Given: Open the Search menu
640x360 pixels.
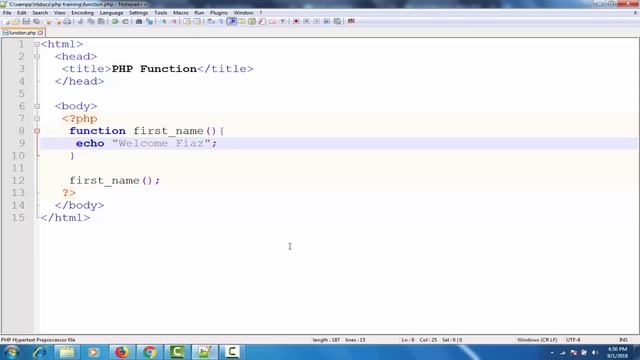Looking at the screenshot, I should pos(40,13).
